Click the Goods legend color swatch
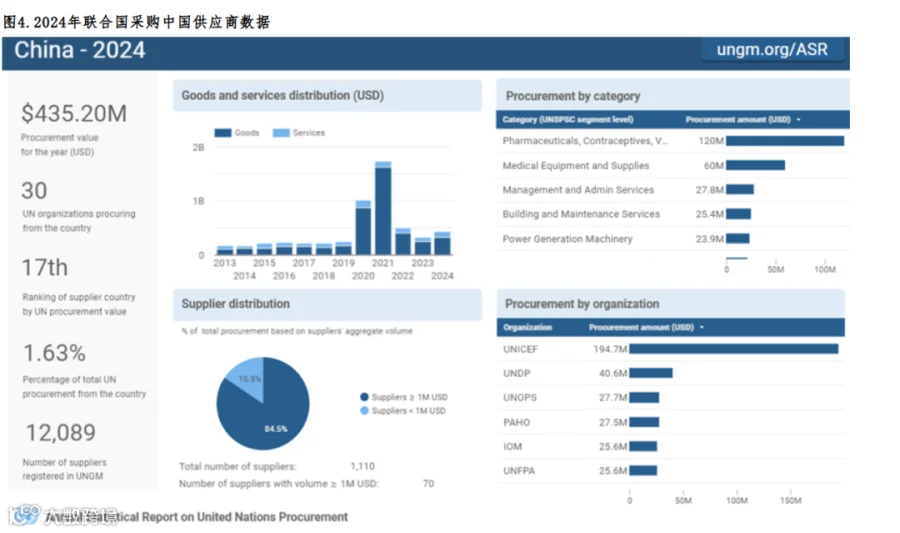The height and width of the screenshot is (533, 900). point(223,133)
